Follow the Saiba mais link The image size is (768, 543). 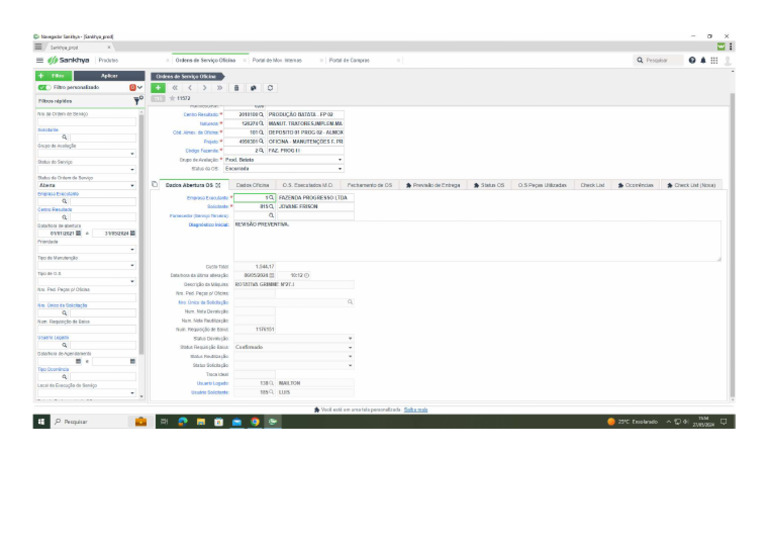pyautogui.click(x=416, y=410)
